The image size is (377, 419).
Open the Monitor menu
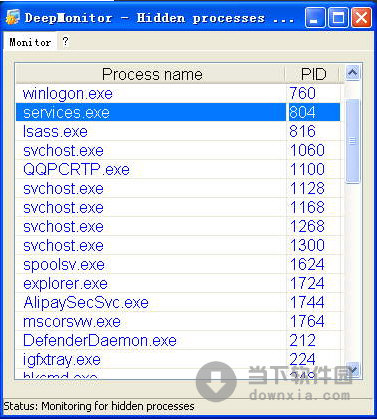(30, 42)
